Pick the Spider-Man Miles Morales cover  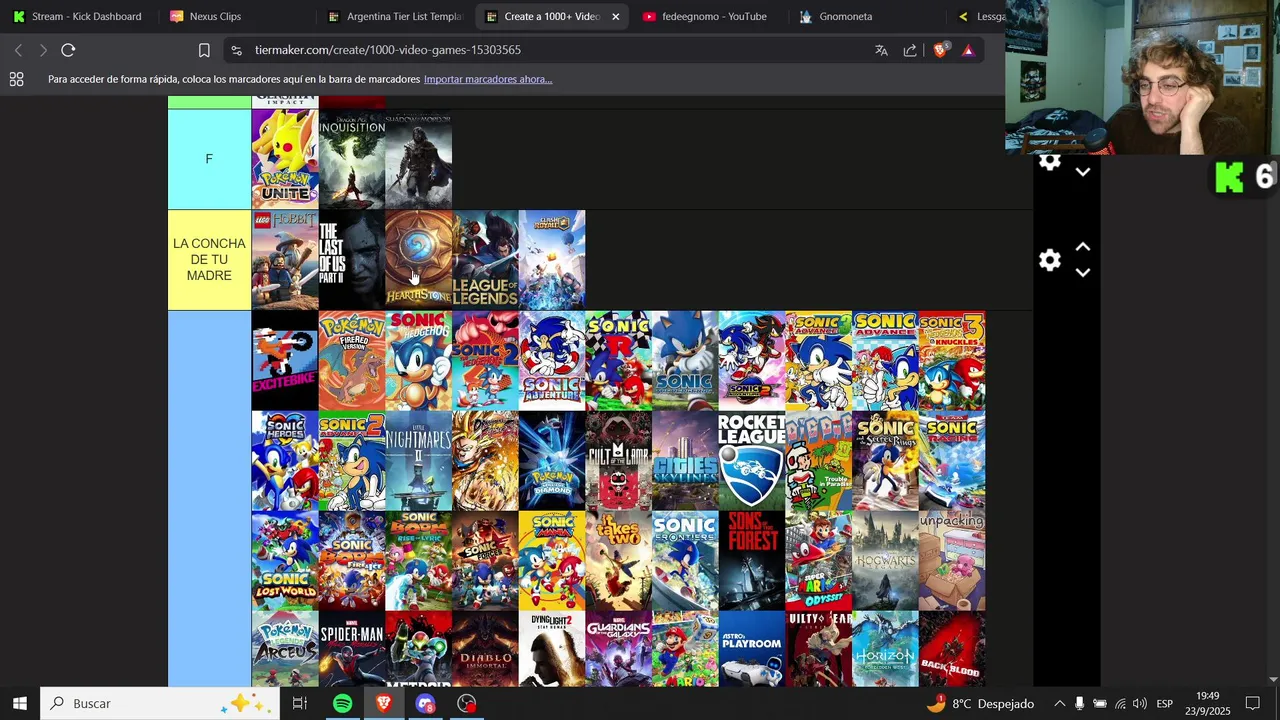pos(352,649)
